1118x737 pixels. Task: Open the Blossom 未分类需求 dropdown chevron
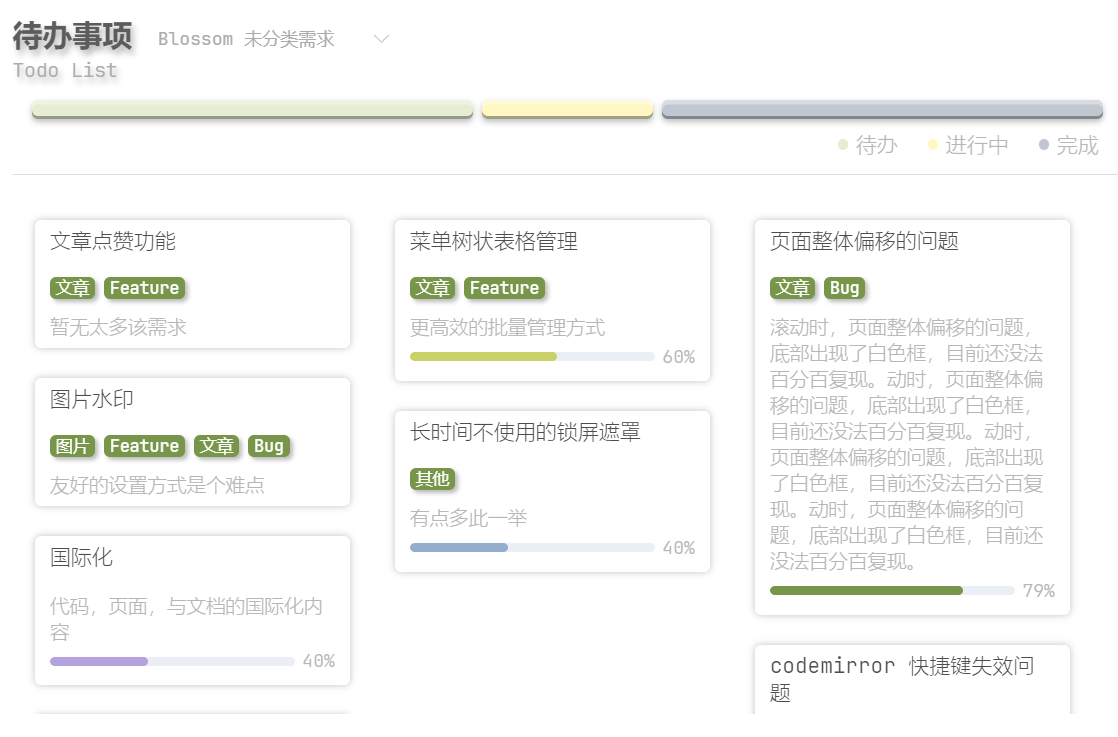click(381, 38)
